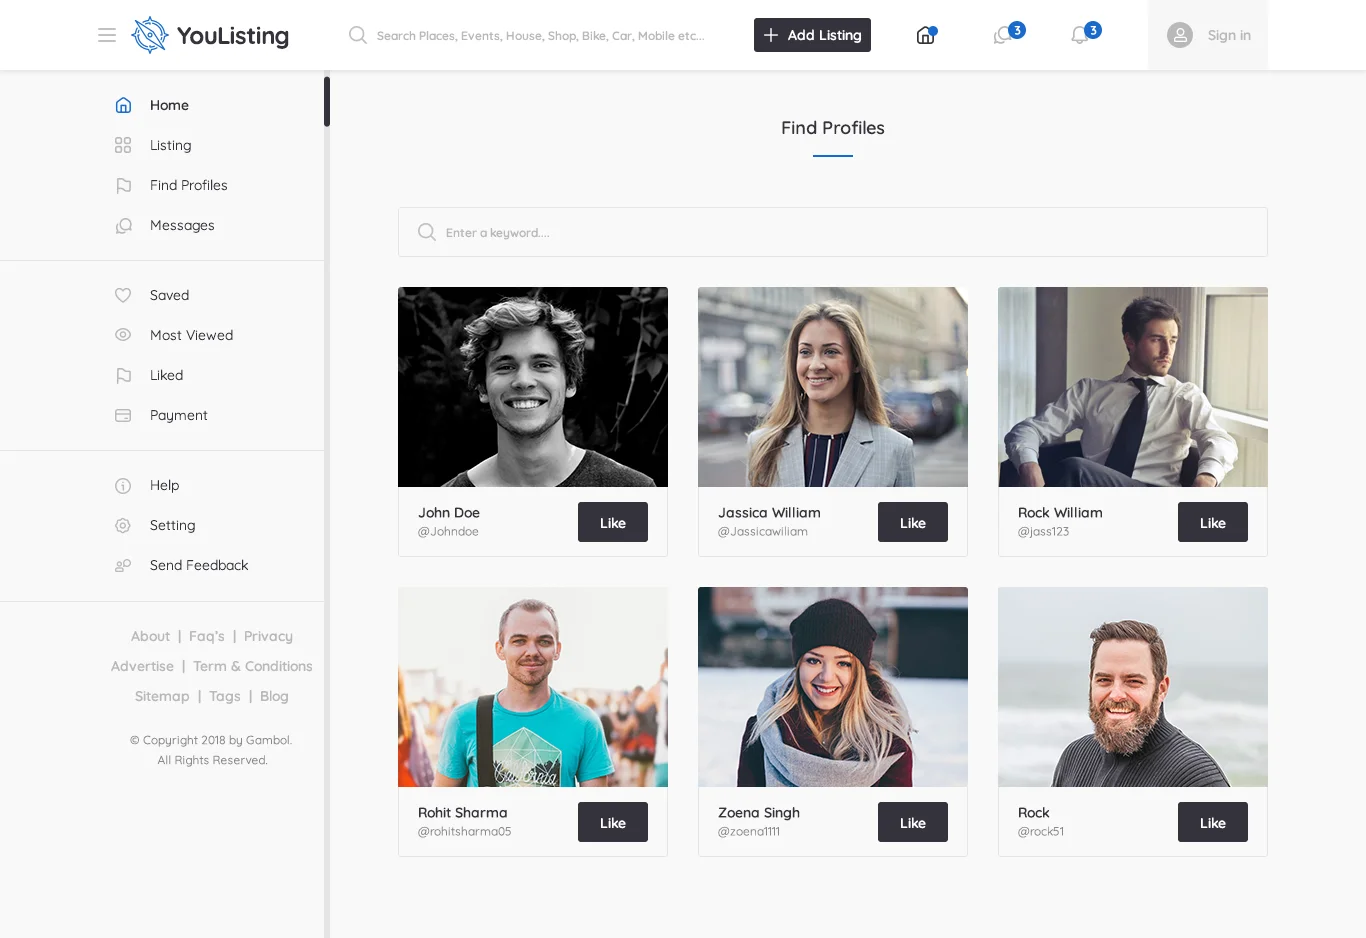Click the Setting gear icon in sidebar
Screen dimensions: 1366x938
click(x=123, y=525)
